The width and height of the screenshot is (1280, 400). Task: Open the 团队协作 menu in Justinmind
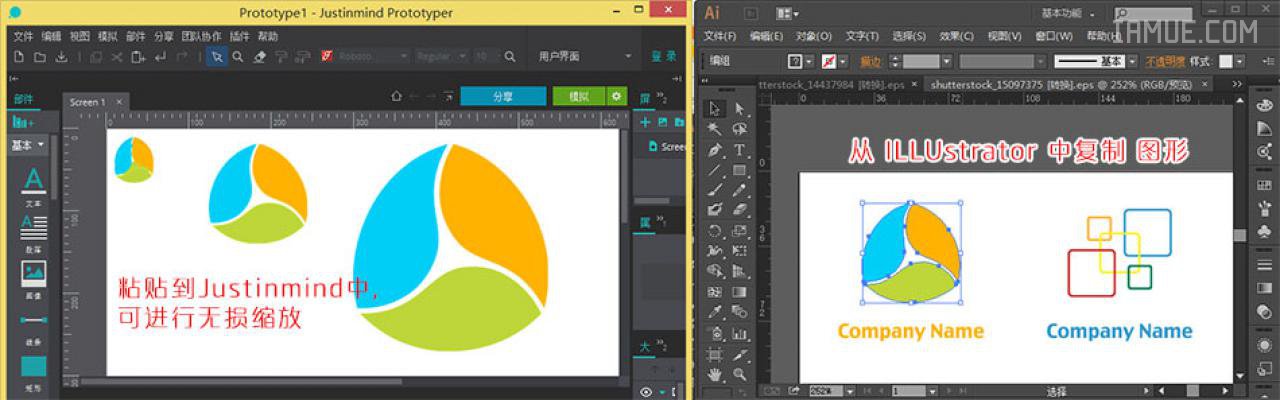point(202,36)
